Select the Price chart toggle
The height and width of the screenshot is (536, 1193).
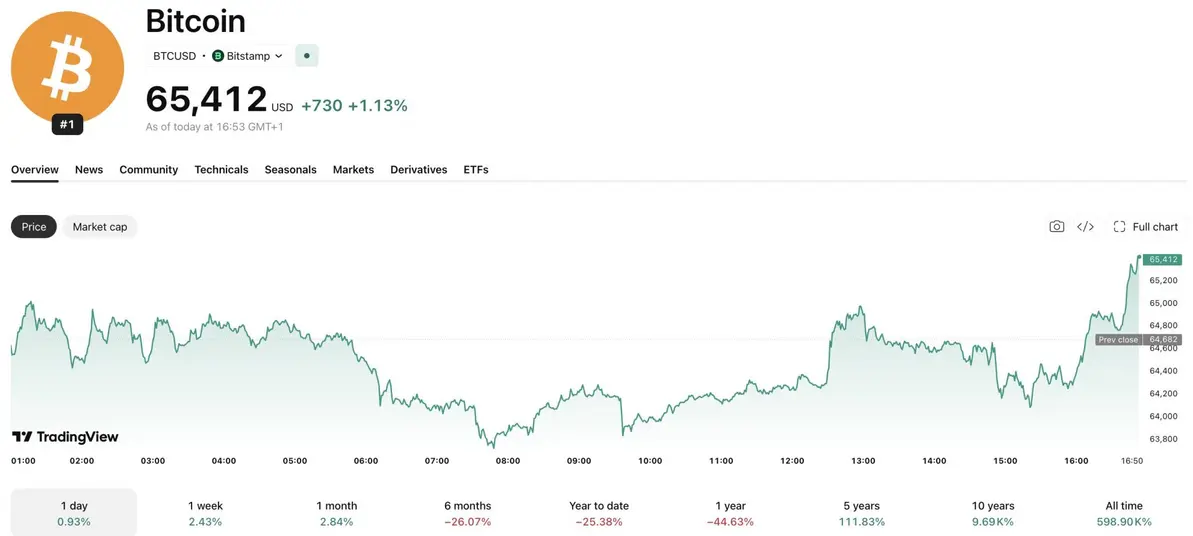point(33,227)
